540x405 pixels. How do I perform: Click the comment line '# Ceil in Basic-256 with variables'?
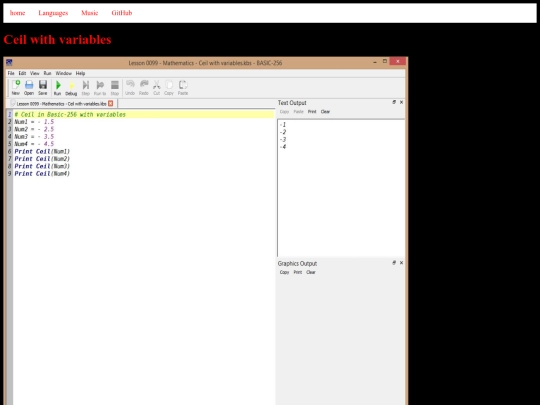point(70,114)
